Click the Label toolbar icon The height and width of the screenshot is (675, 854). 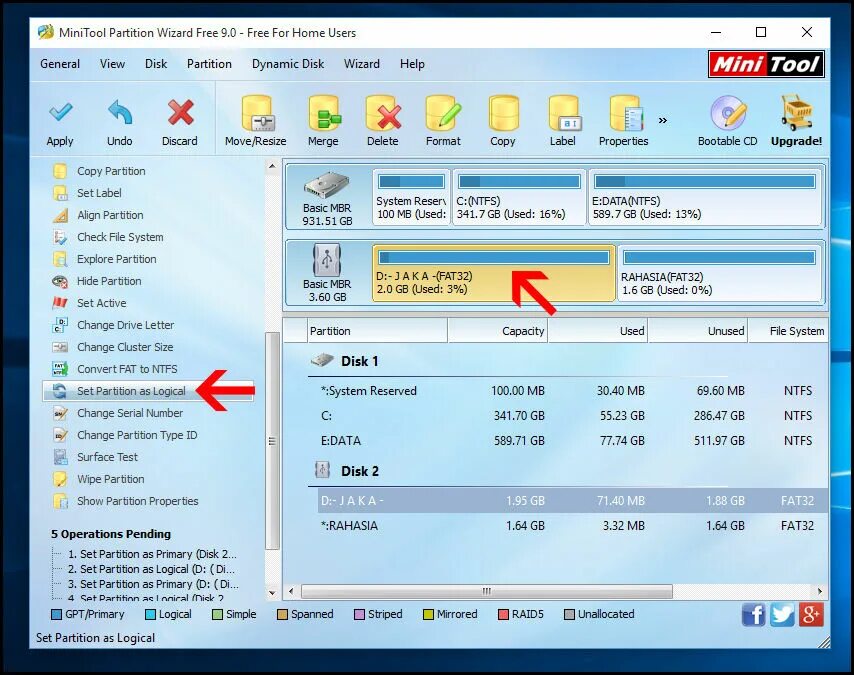tap(563, 113)
